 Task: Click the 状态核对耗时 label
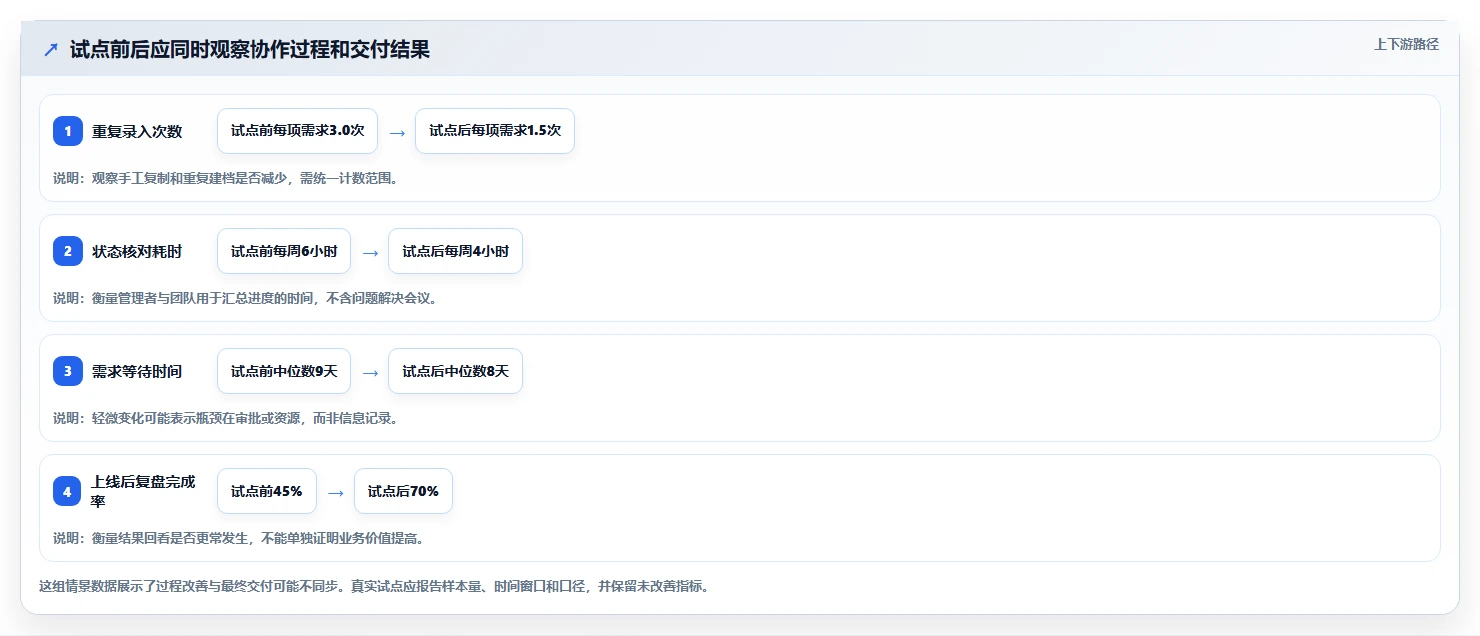point(137,251)
